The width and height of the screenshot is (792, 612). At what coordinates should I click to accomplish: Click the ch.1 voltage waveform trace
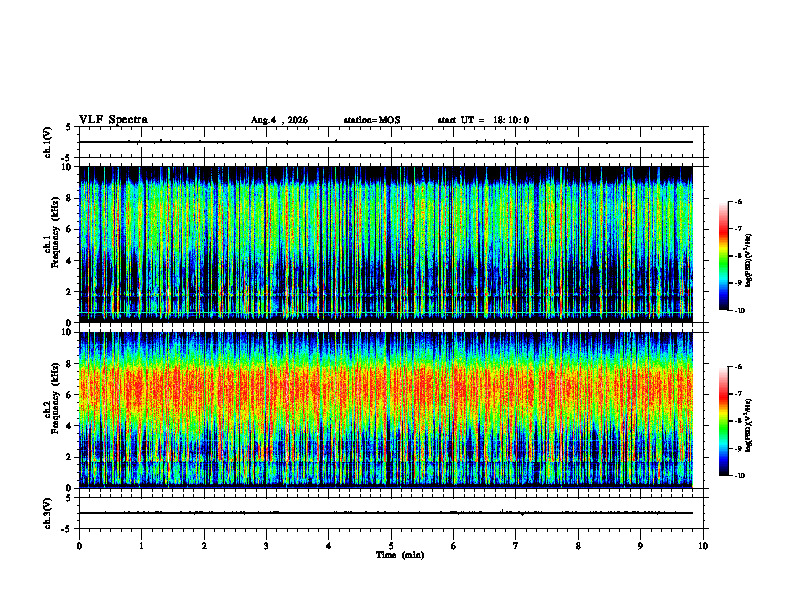coord(386,142)
